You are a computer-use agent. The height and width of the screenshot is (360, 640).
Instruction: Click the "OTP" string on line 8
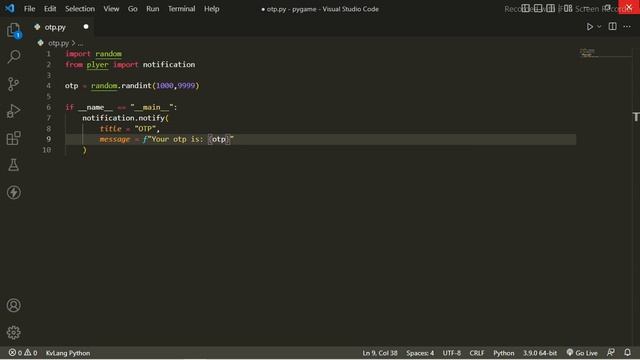click(x=145, y=129)
